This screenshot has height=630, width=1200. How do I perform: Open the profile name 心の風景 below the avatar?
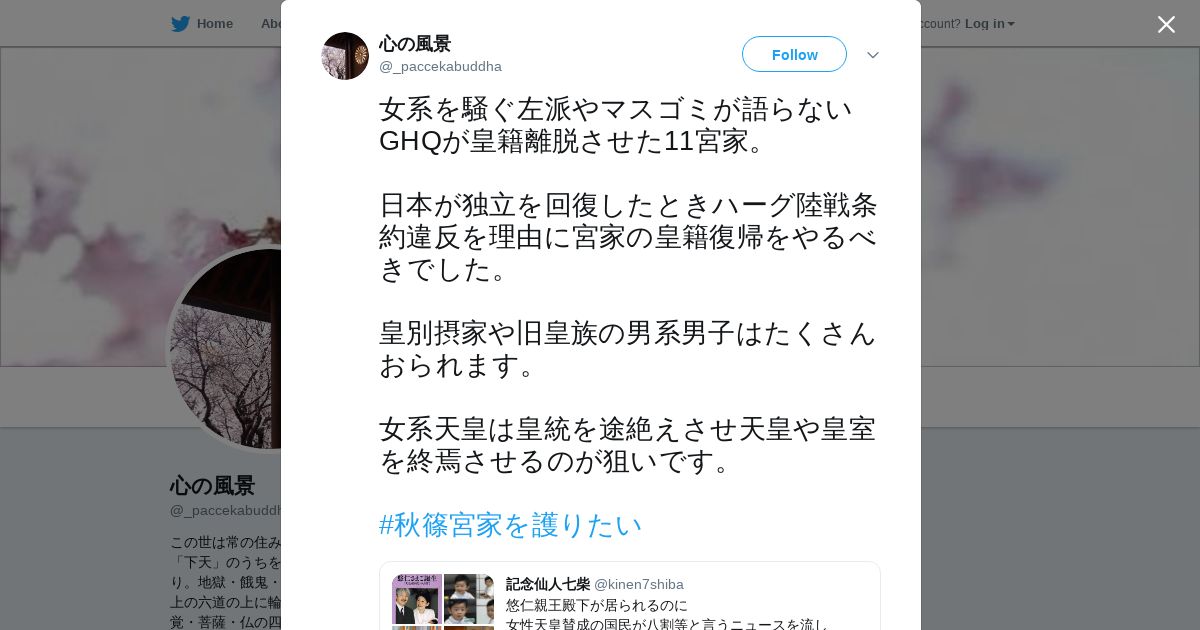click(x=212, y=486)
